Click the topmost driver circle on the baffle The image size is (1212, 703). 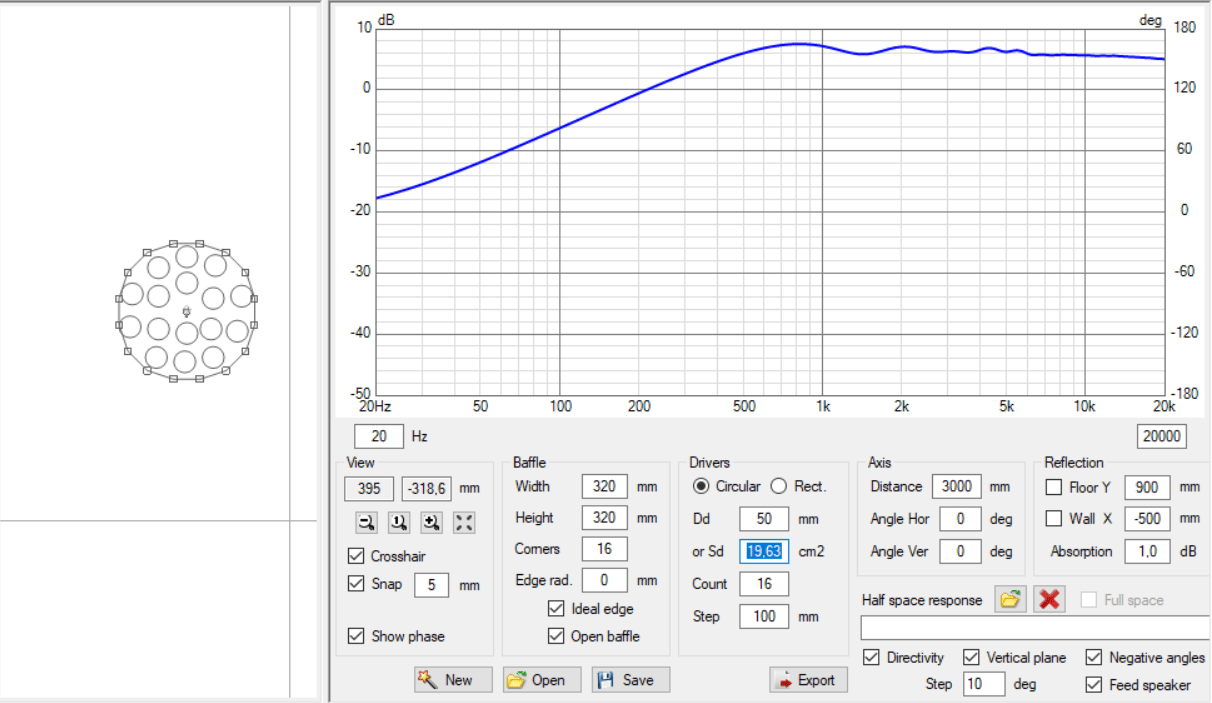(x=186, y=257)
